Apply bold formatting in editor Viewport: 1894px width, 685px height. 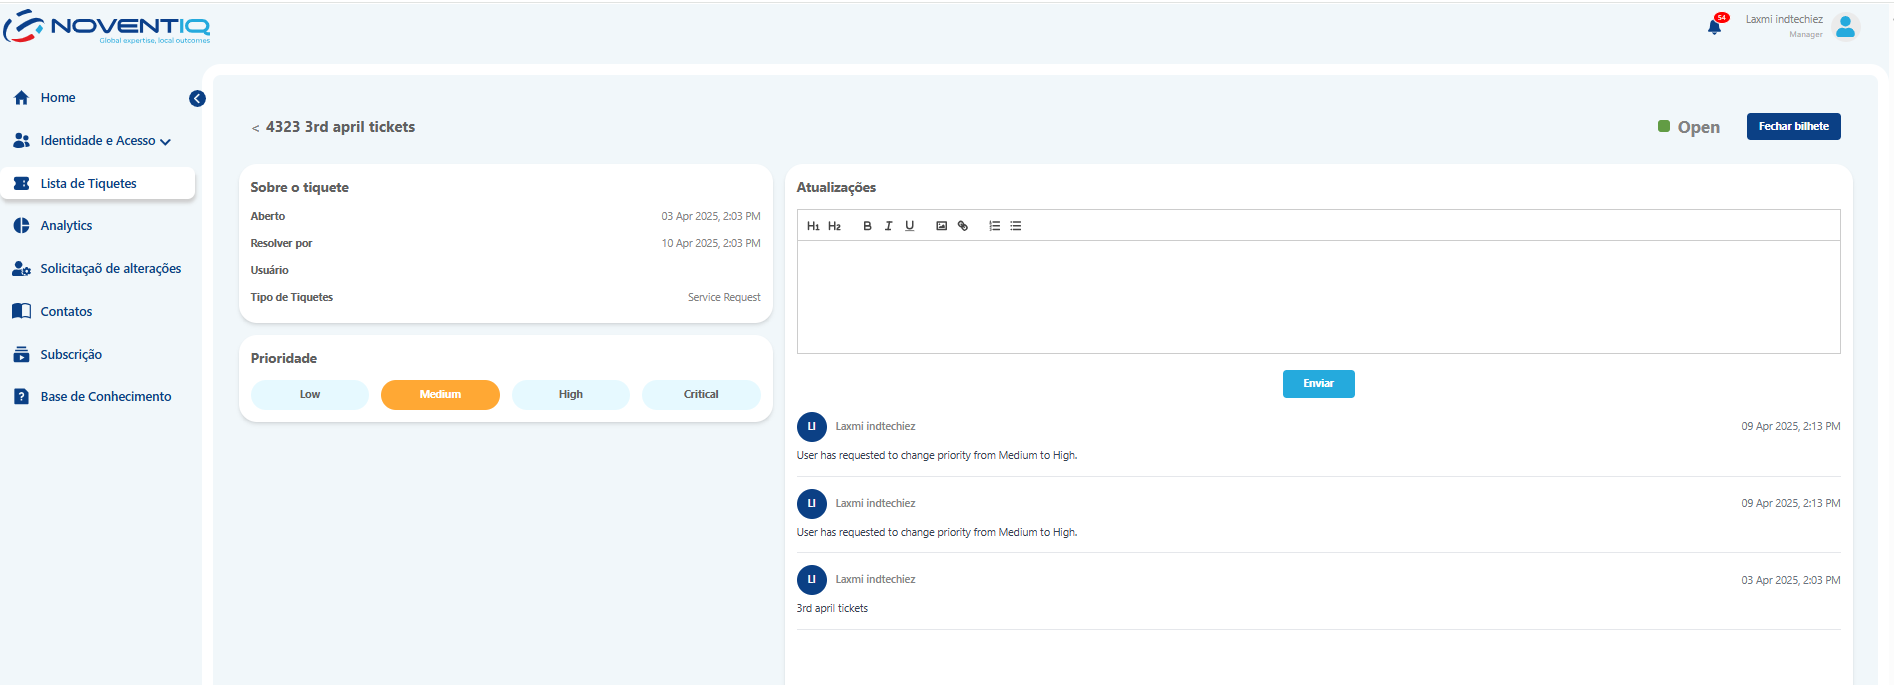tap(867, 226)
